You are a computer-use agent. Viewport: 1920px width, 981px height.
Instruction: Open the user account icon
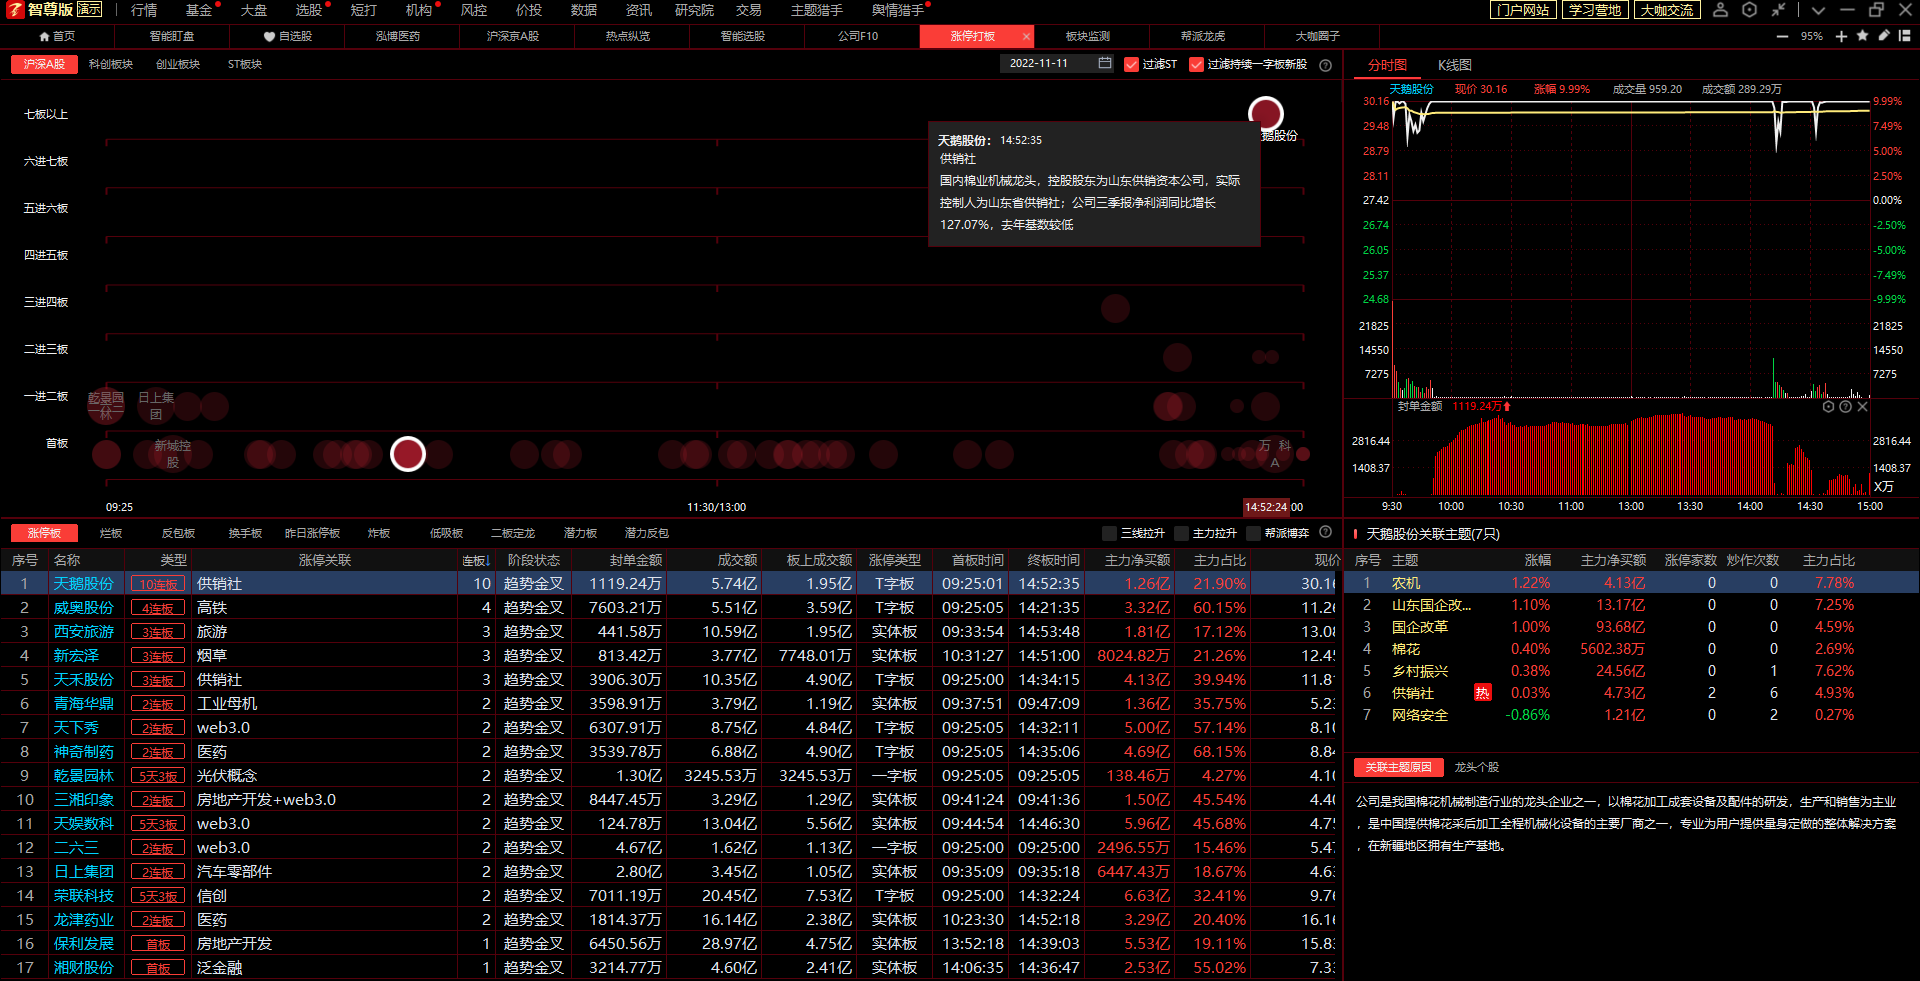pyautogui.click(x=1720, y=10)
